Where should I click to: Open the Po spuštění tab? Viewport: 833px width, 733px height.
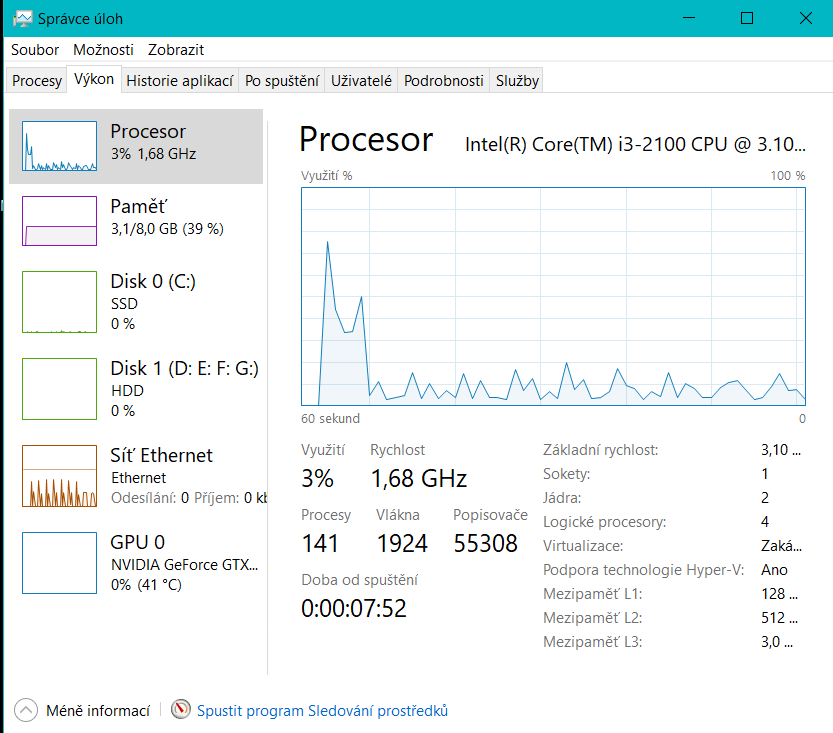pos(282,81)
